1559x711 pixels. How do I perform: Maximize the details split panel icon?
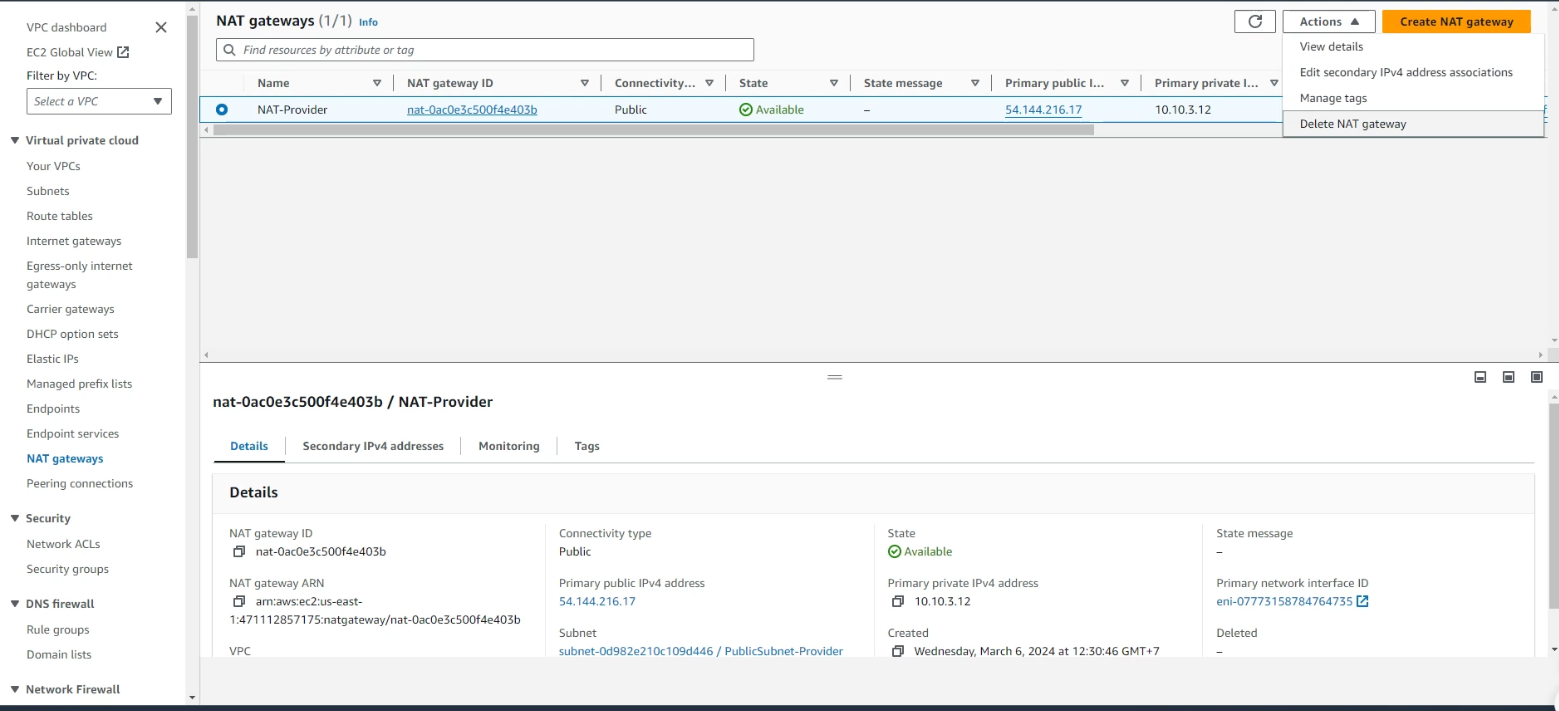(1537, 377)
